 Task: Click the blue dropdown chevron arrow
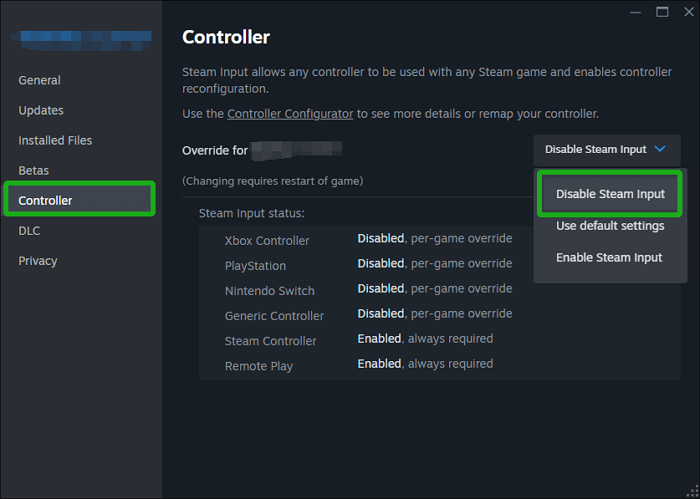click(x=660, y=150)
